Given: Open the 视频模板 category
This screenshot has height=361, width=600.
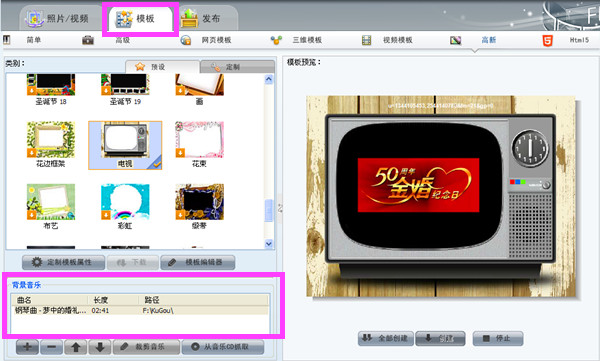Looking at the screenshot, I should coord(398,40).
